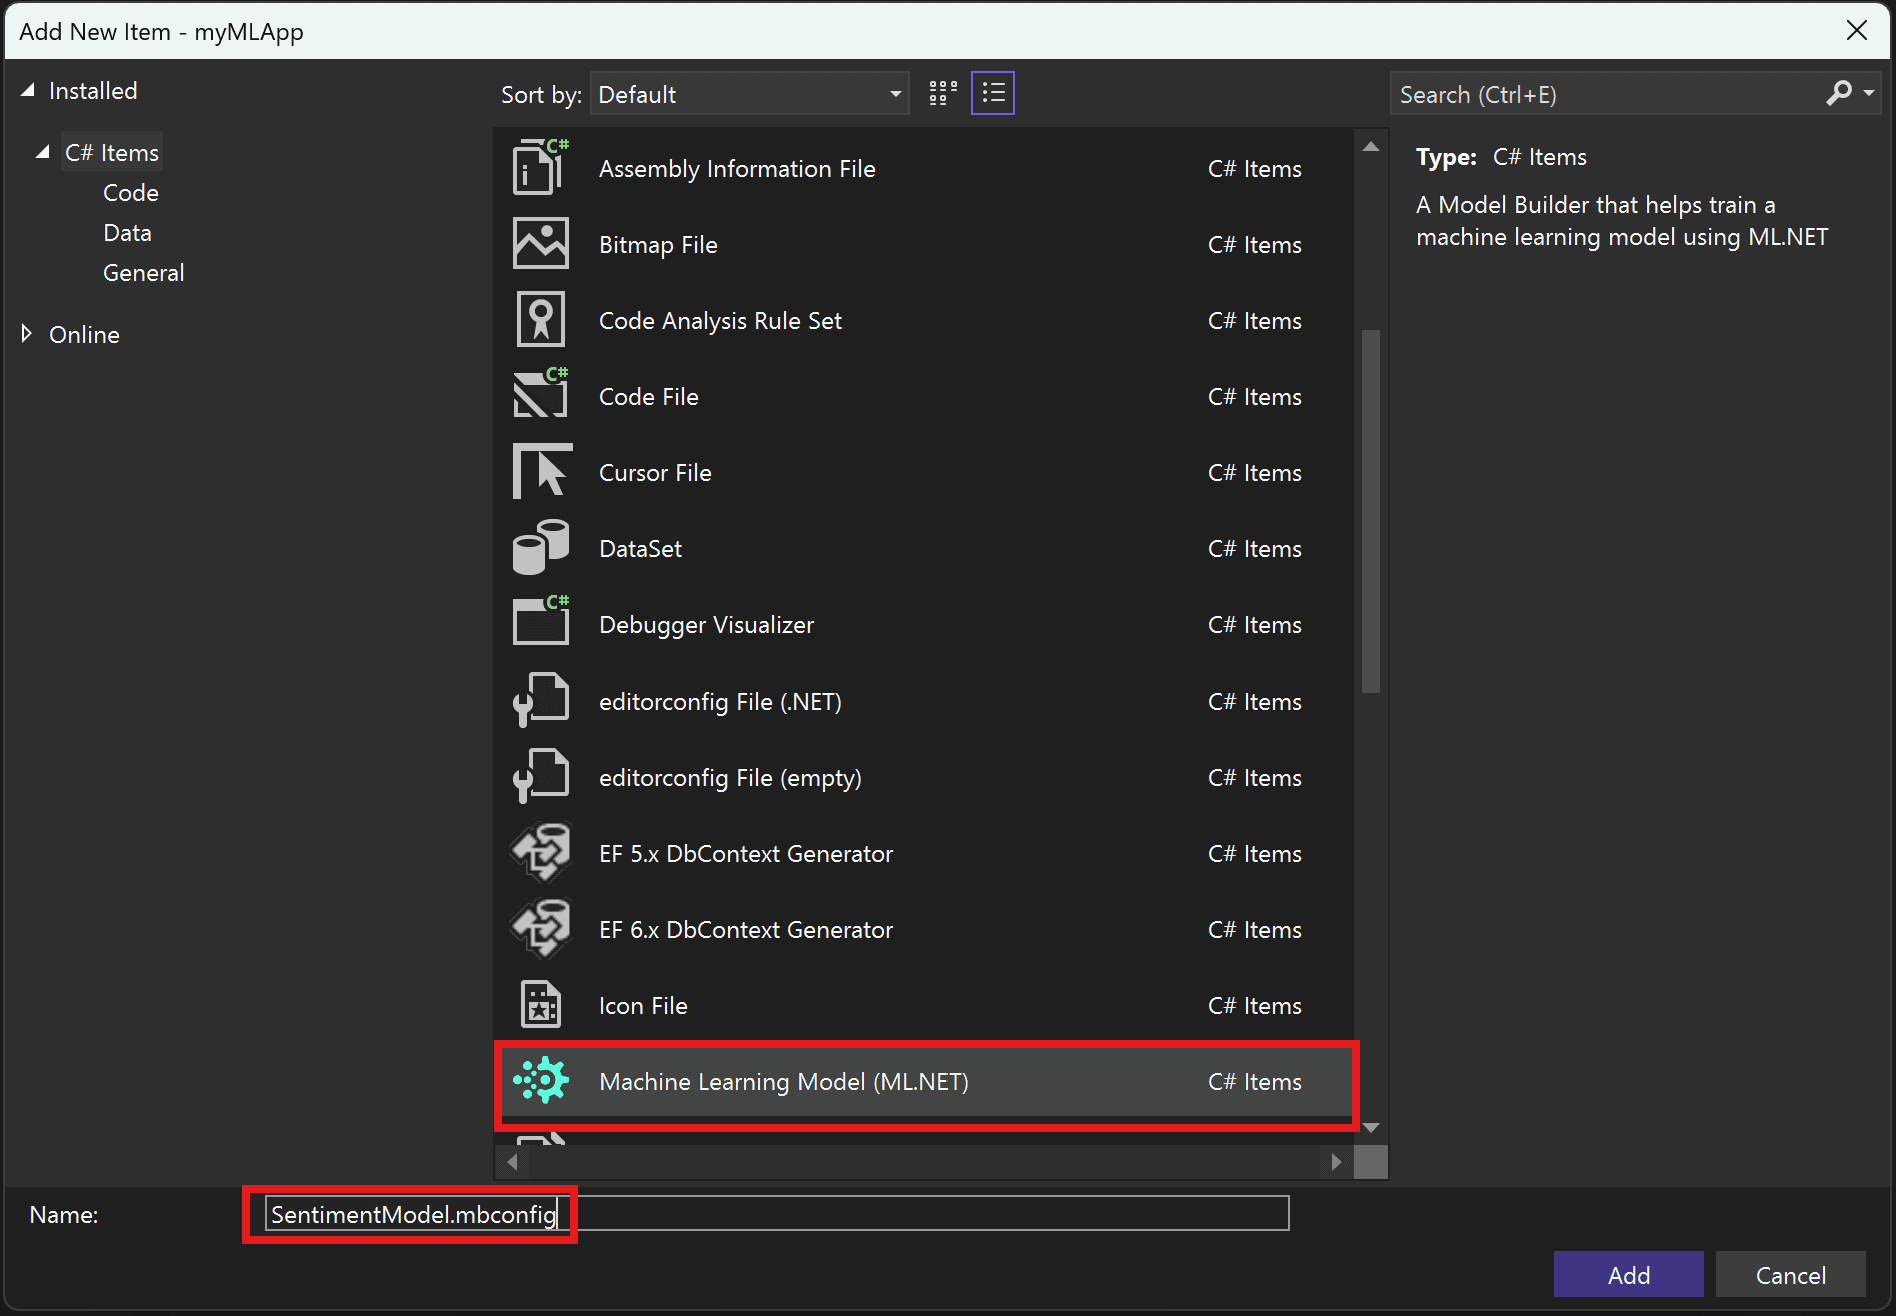
Task: Click the Machine Learning Model (ML.NET) gear icon
Action: (x=541, y=1081)
